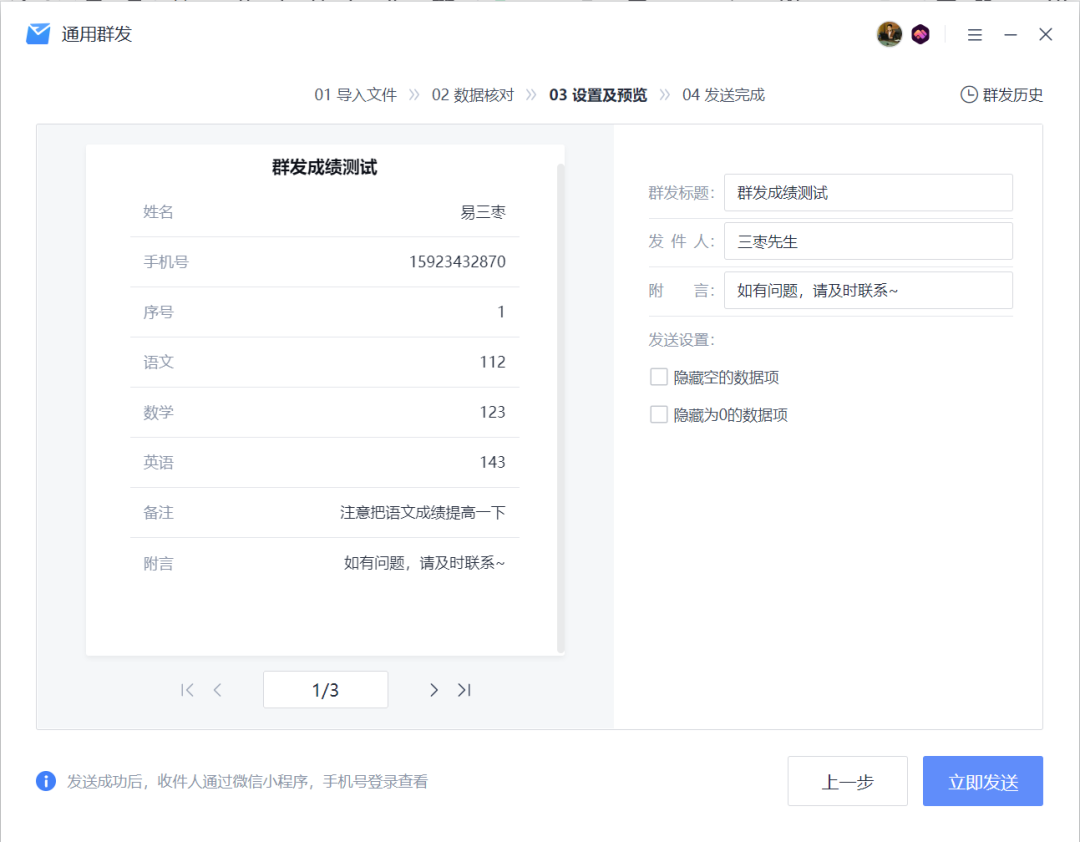1080x842 pixels.
Task: Go to the previous preview page
Action: (216, 689)
